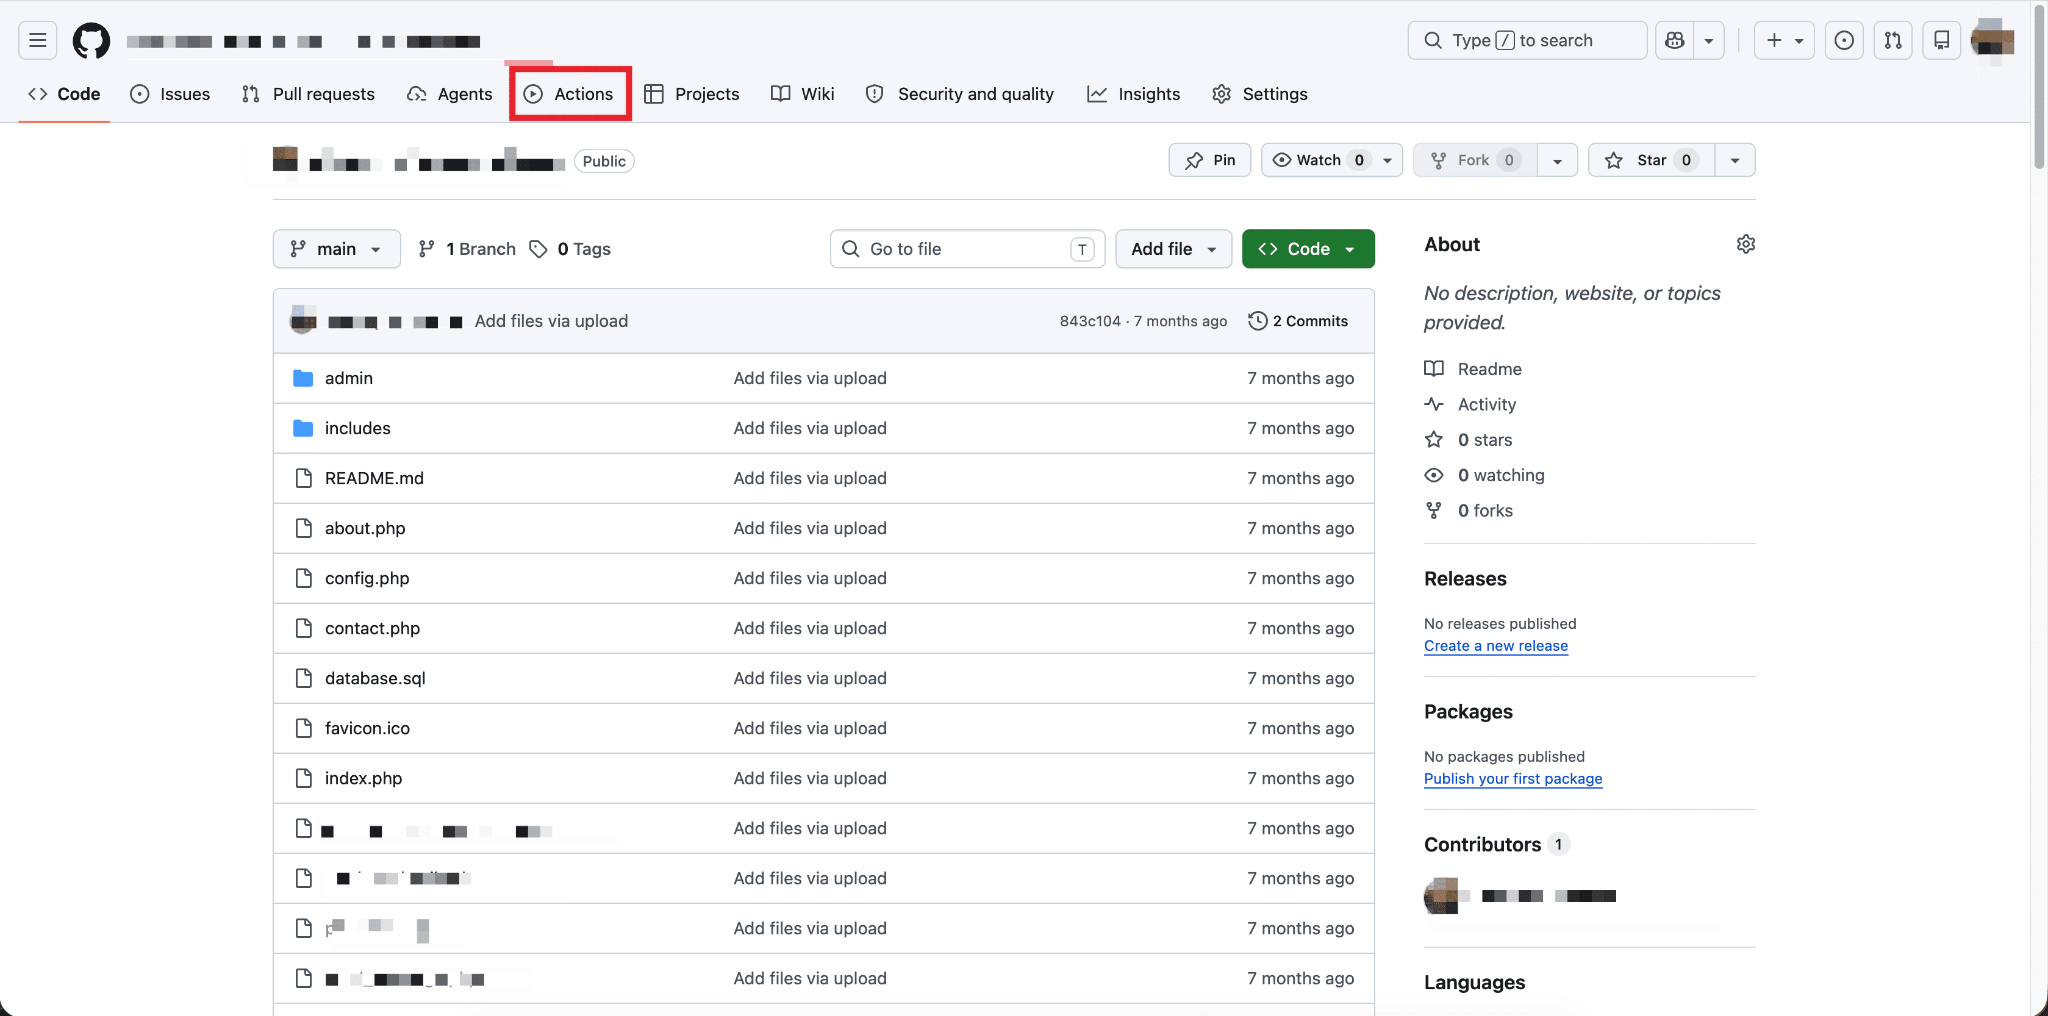Click the Go to file search box
The image size is (2048, 1016).
967,249
